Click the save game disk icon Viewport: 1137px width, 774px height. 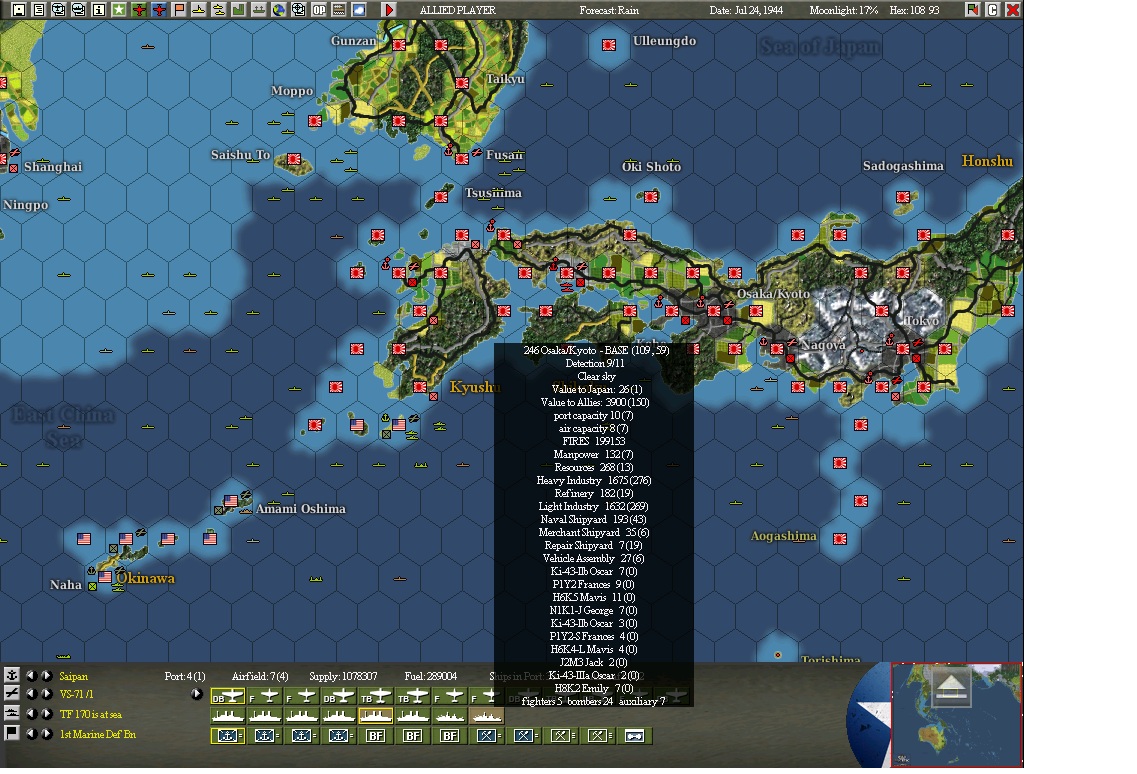coord(19,10)
